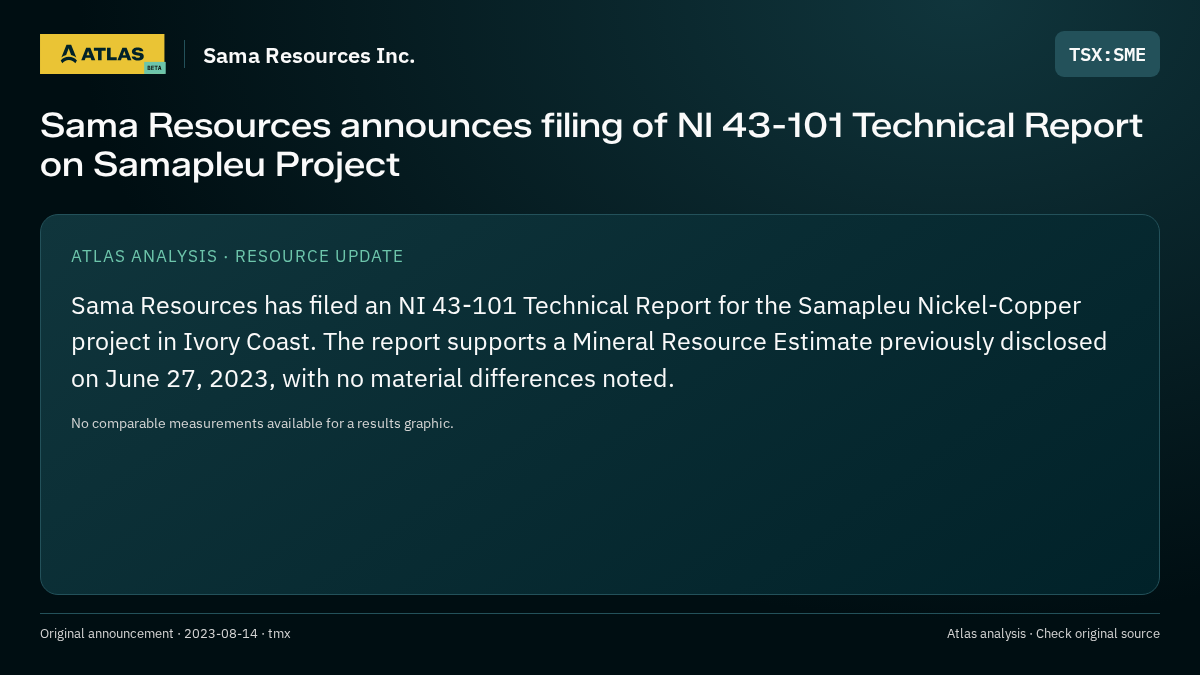This screenshot has height=675, width=1200.
Task: Click the 'No comparable measurements available' note
Action: (262, 423)
